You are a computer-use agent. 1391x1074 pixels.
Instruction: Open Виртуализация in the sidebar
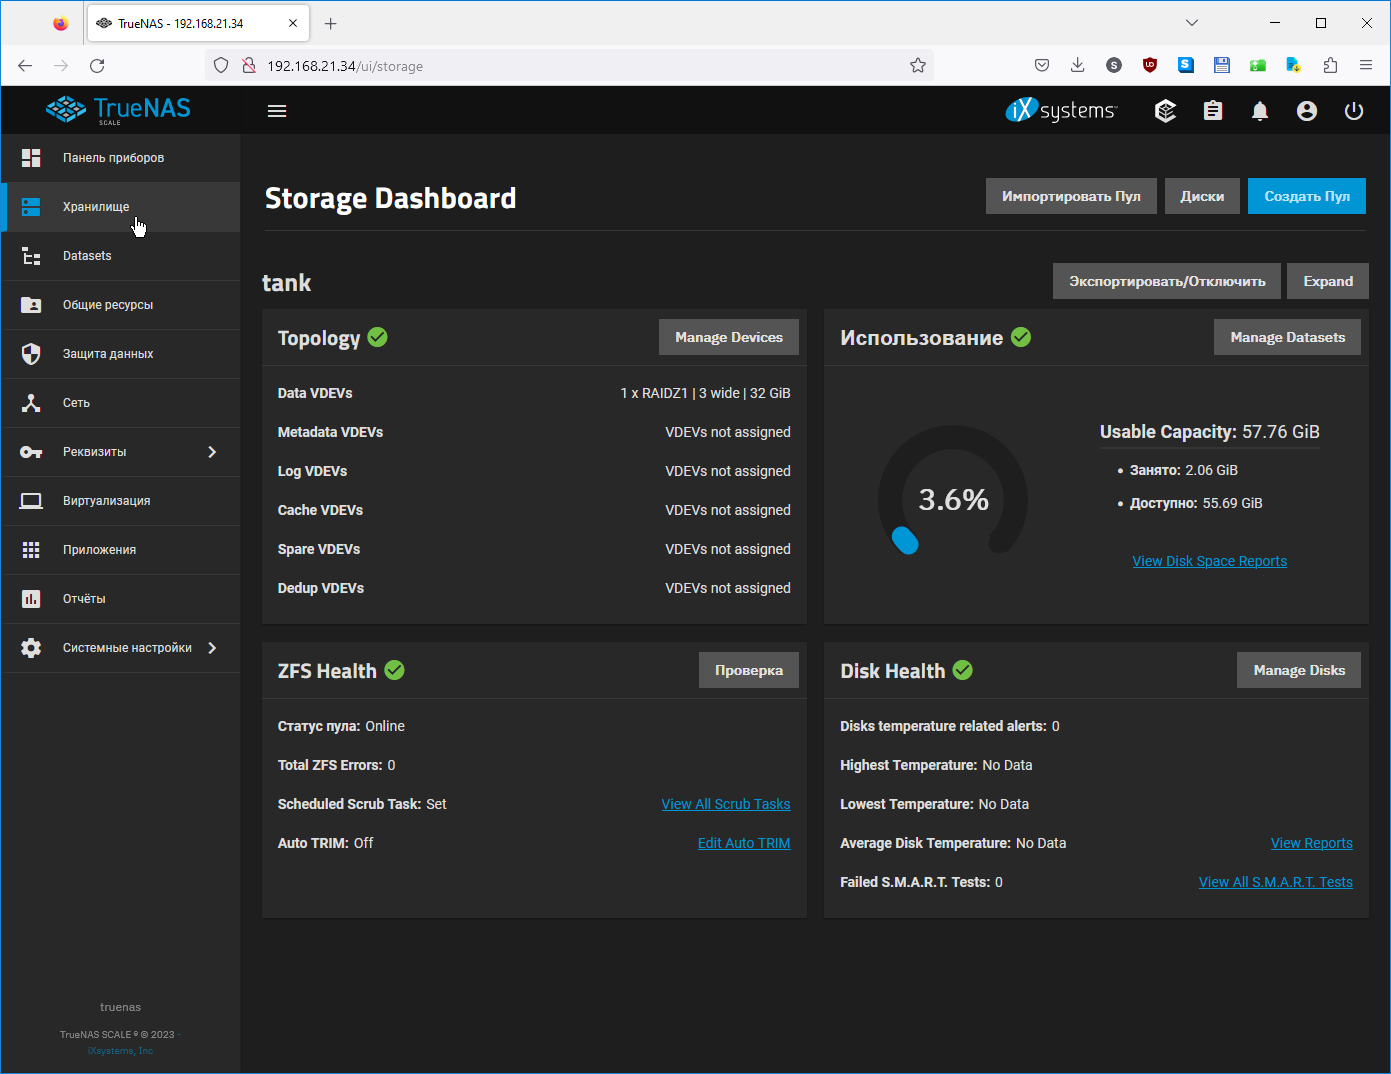[106, 501]
